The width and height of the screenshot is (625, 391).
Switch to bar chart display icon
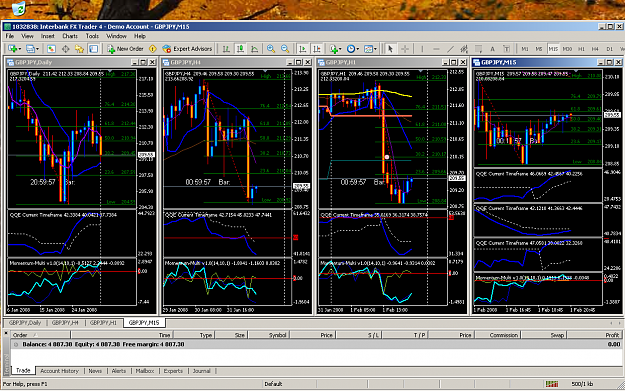point(226,49)
